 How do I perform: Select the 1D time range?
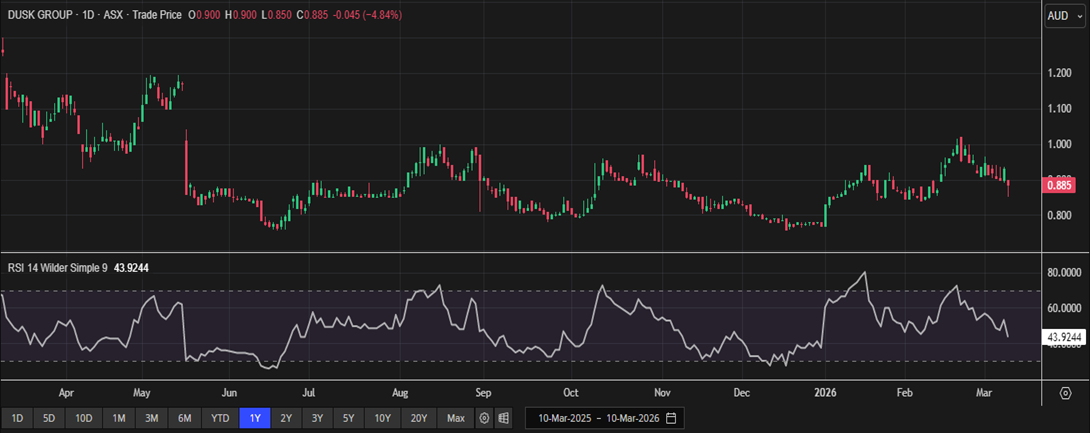point(17,417)
